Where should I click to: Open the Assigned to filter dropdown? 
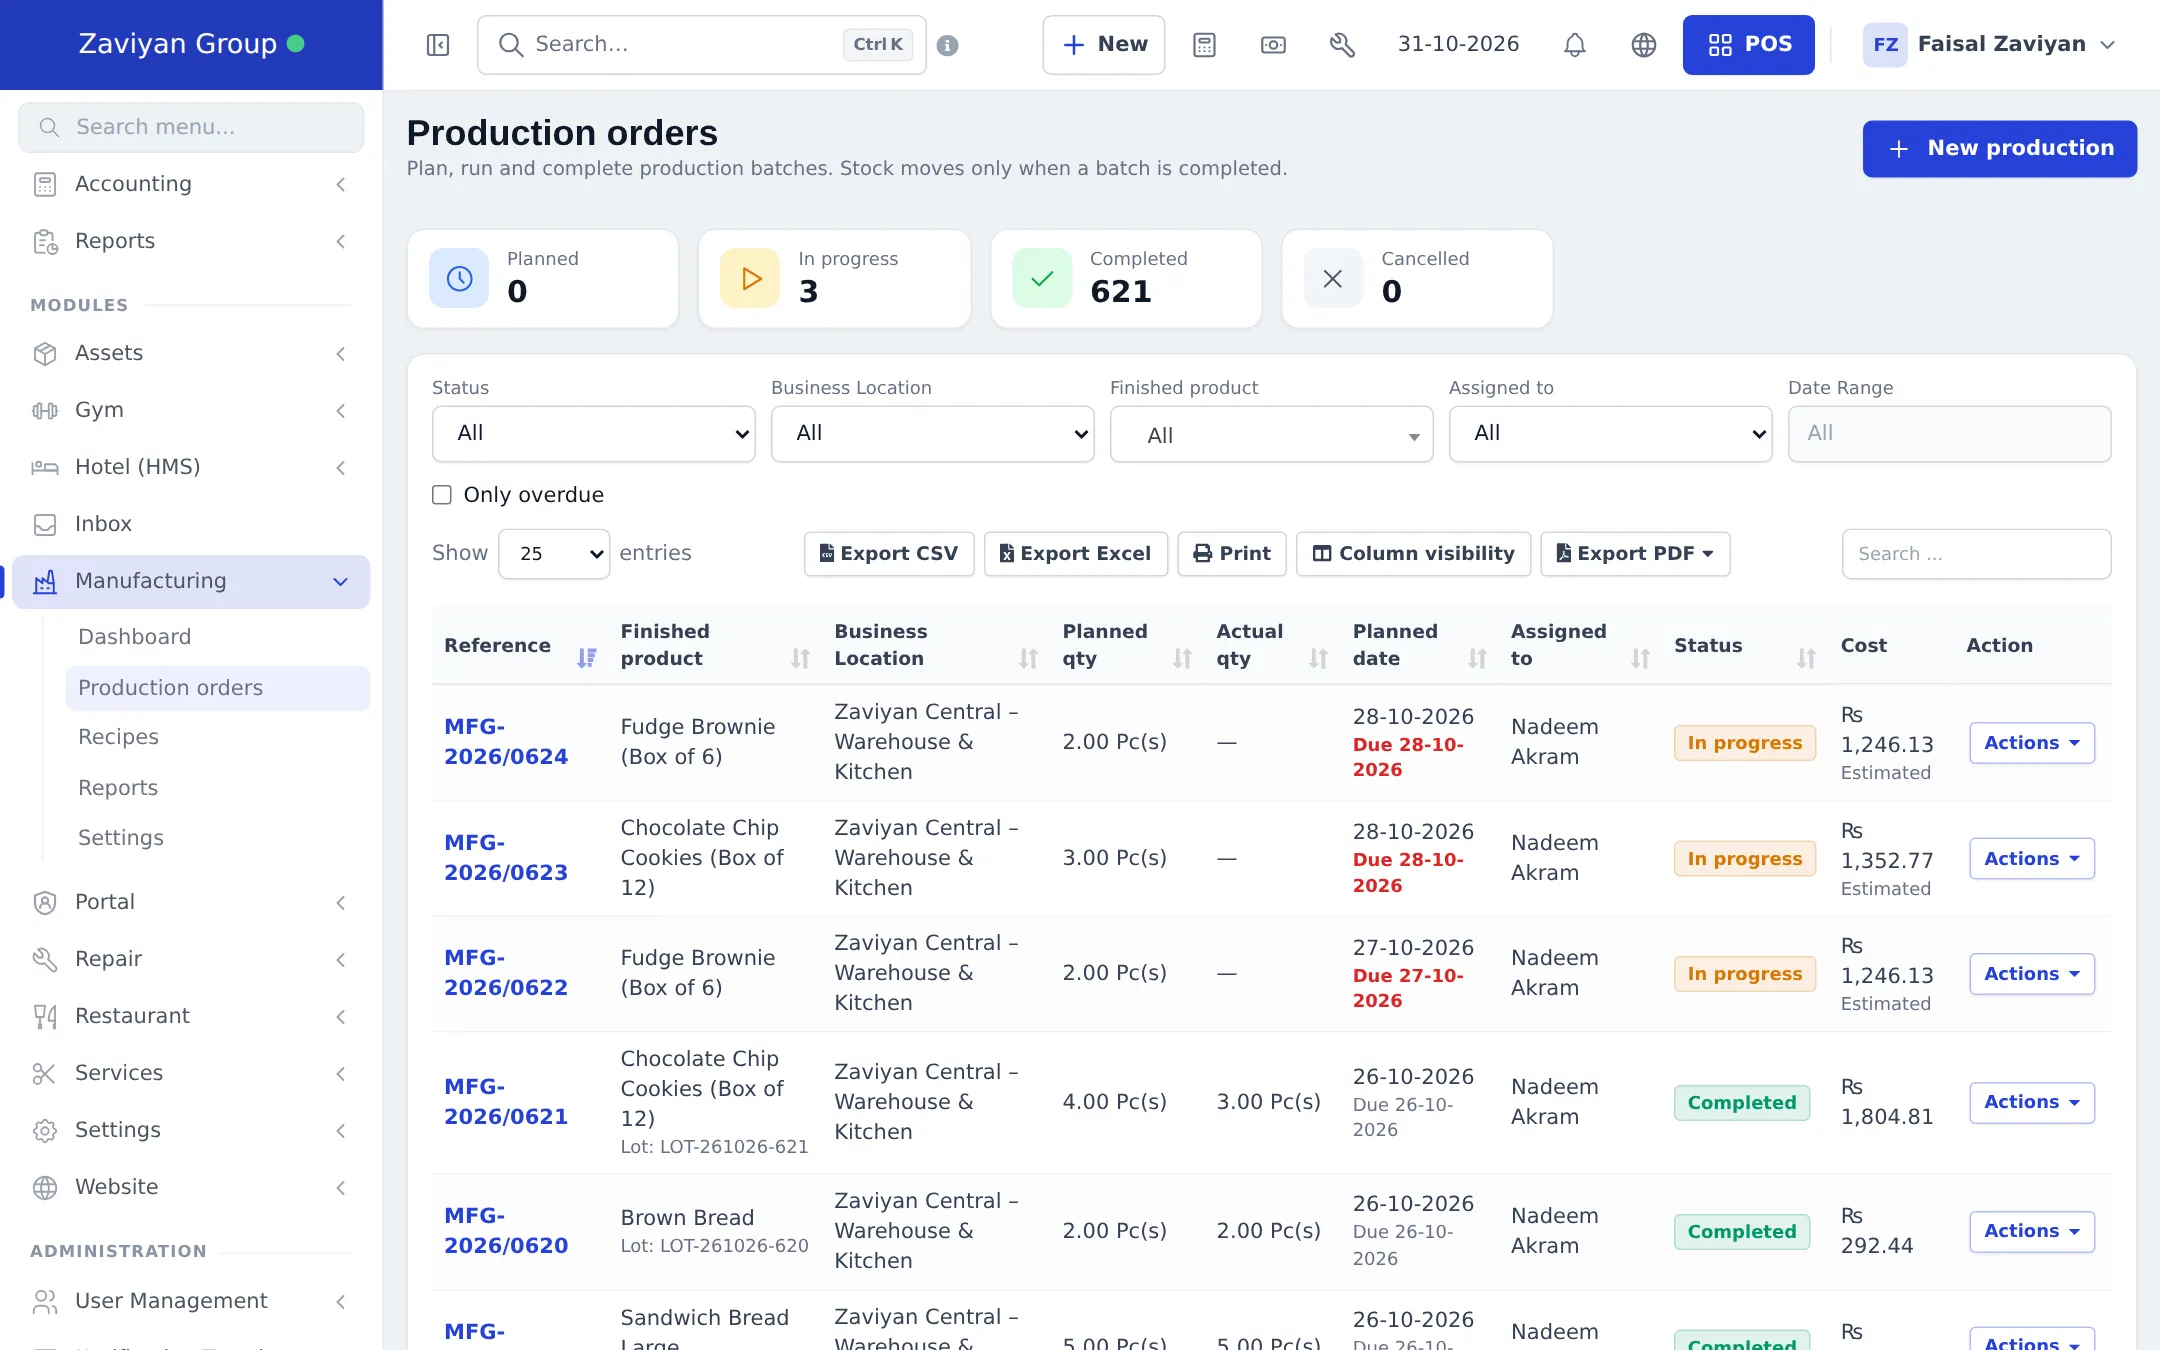[1611, 433]
